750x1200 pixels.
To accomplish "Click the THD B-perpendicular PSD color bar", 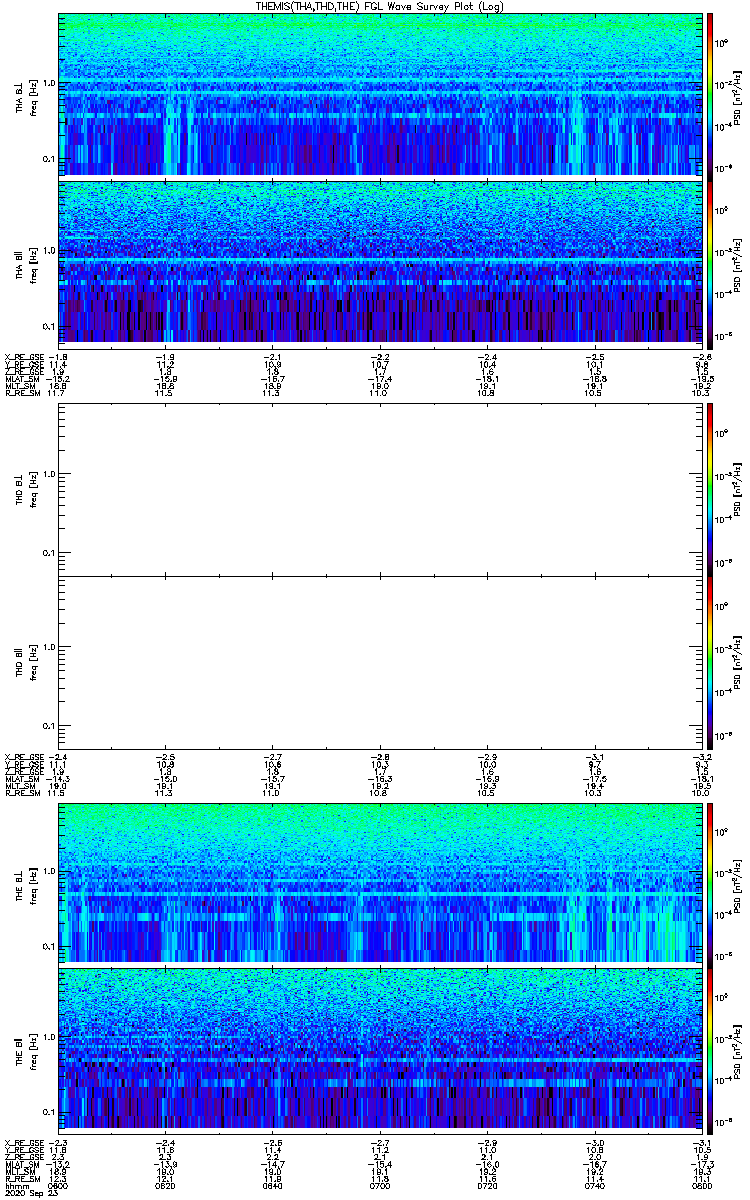I will [710, 488].
